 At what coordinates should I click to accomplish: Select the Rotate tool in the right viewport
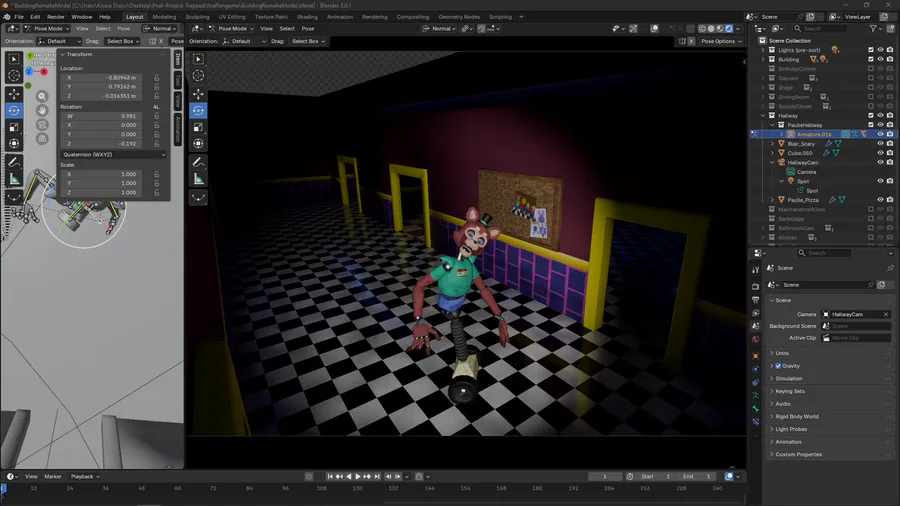point(199,111)
